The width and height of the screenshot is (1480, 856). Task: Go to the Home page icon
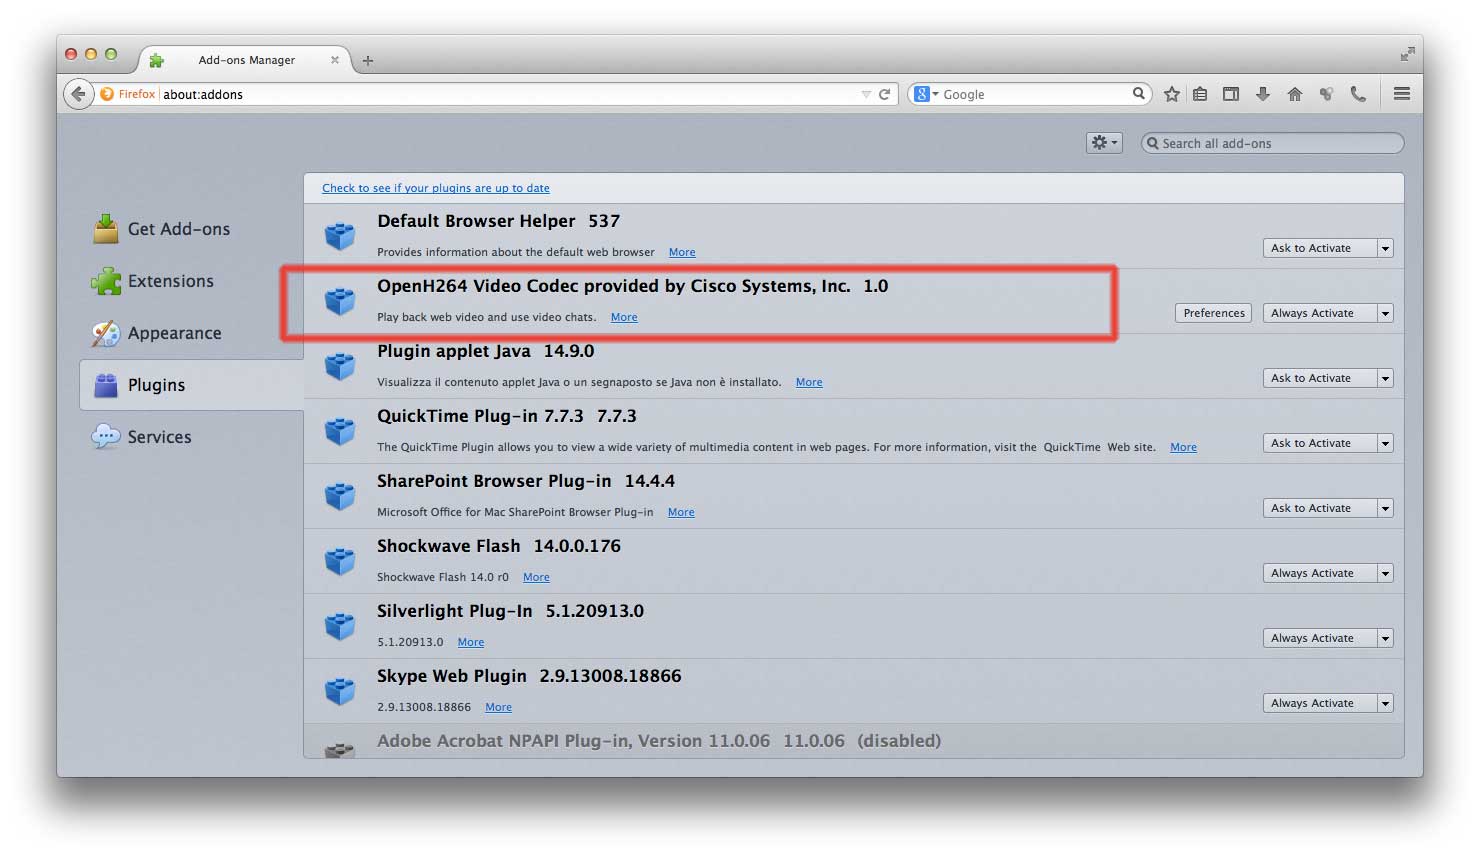1295,94
